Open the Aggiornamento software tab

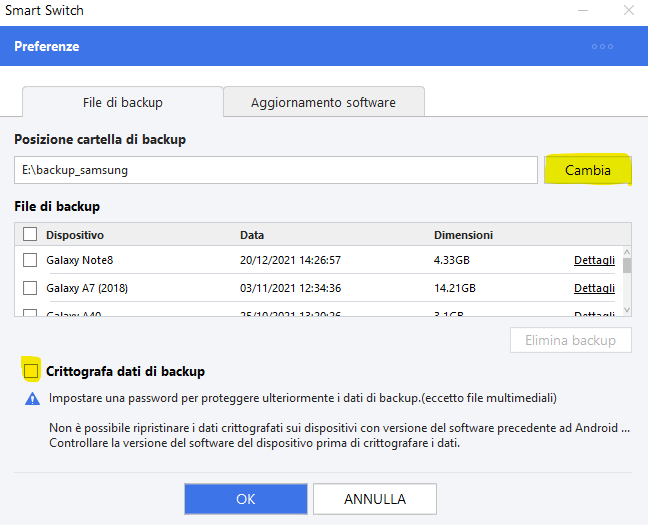(x=324, y=102)
